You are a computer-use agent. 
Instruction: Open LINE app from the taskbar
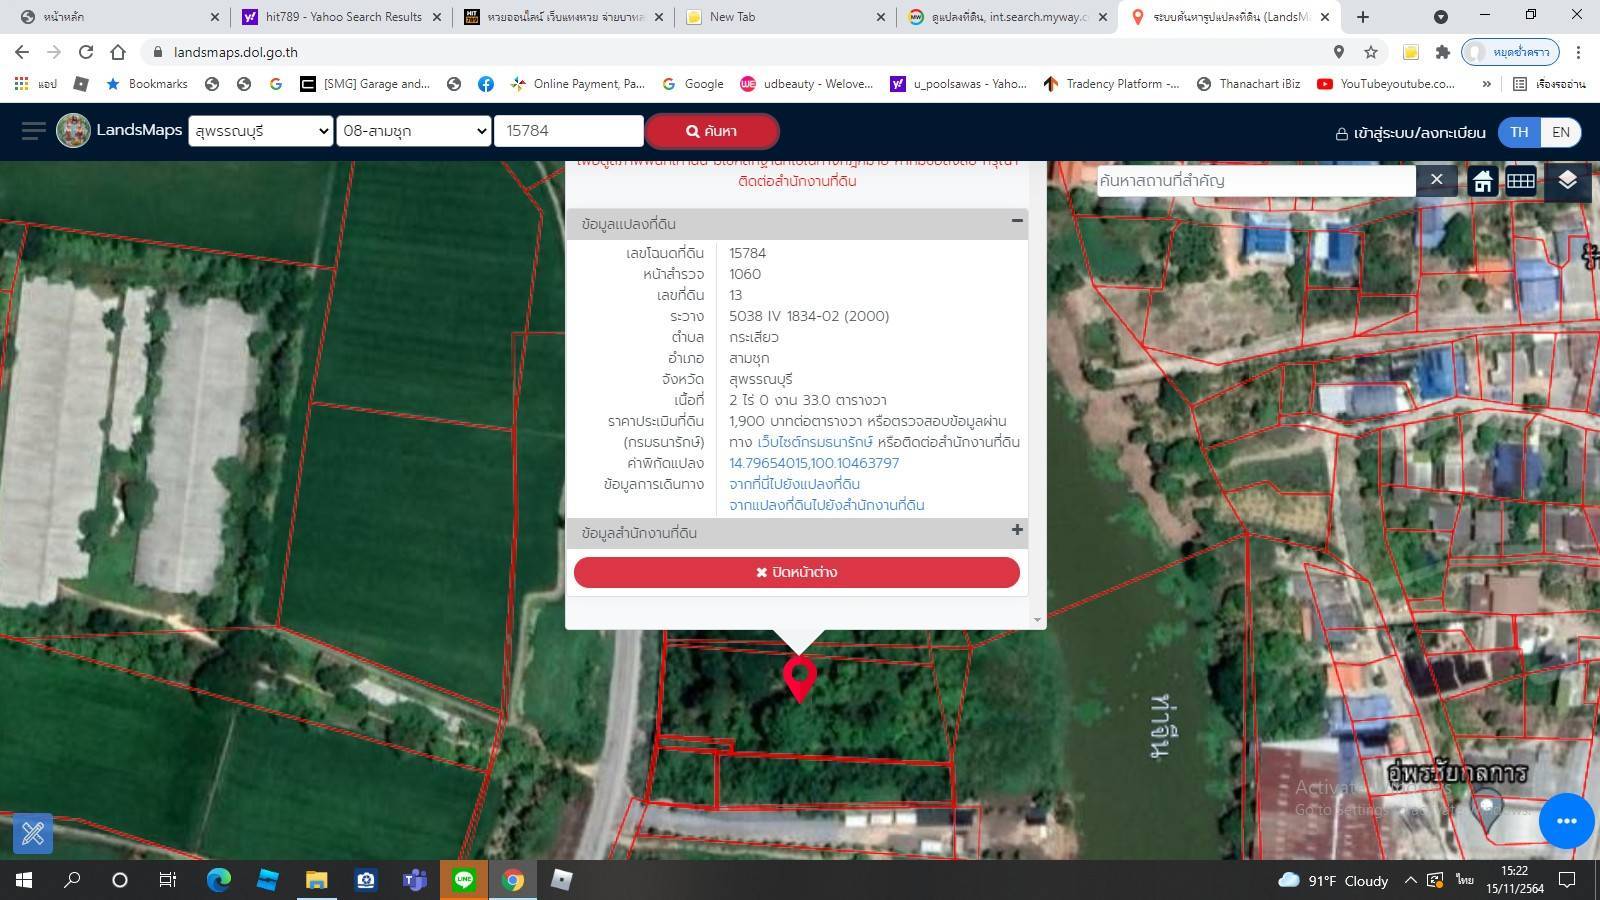coord(463,880)
